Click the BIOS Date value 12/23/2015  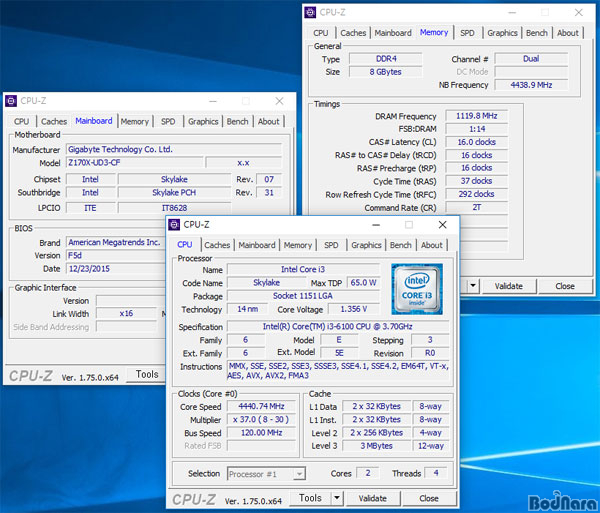(x=116, y=269)
